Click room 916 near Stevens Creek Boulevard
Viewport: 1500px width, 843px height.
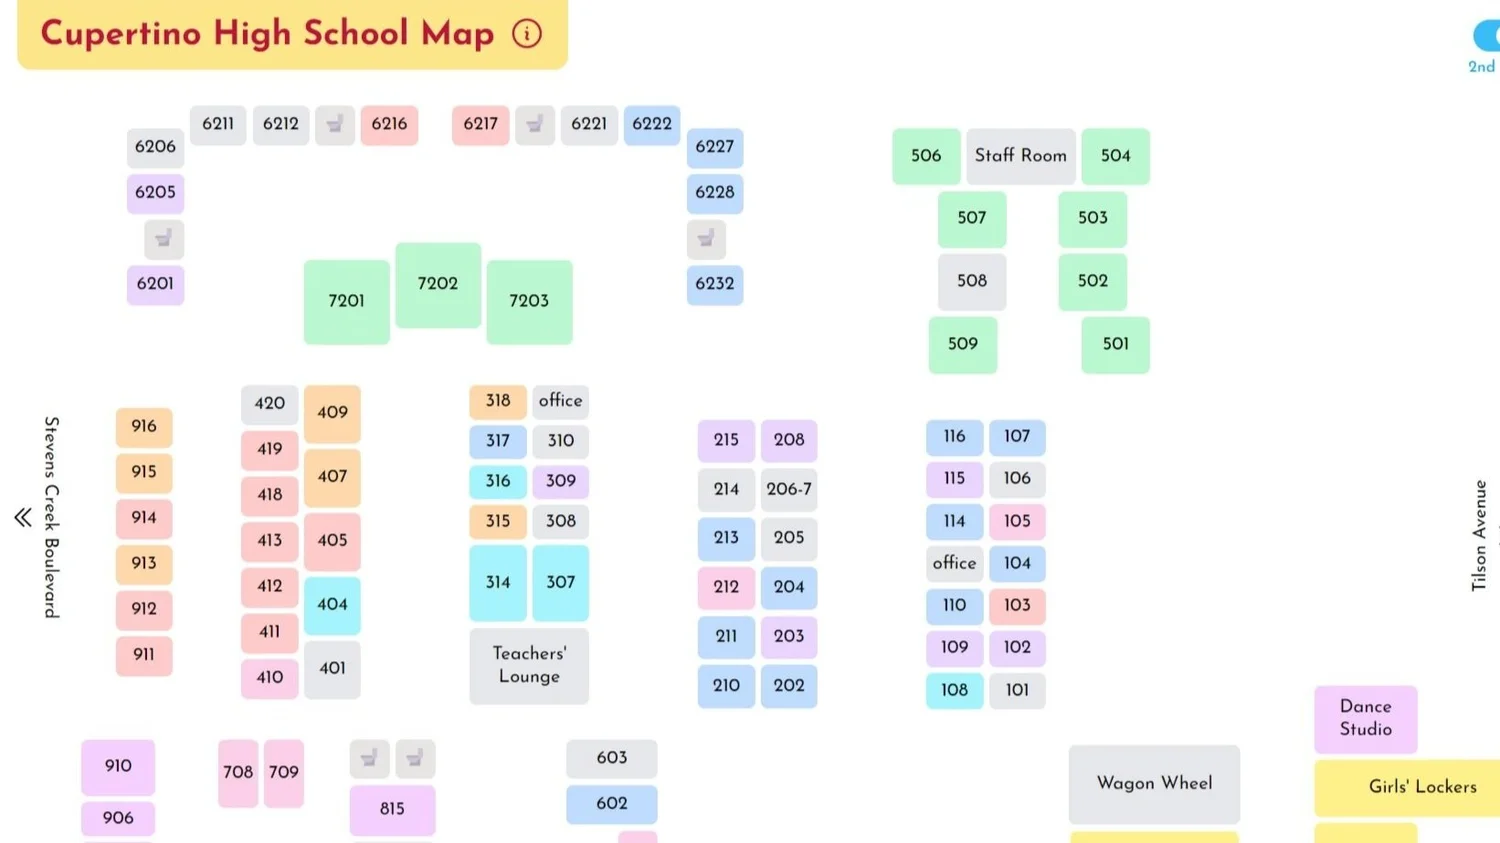(143, 427)
